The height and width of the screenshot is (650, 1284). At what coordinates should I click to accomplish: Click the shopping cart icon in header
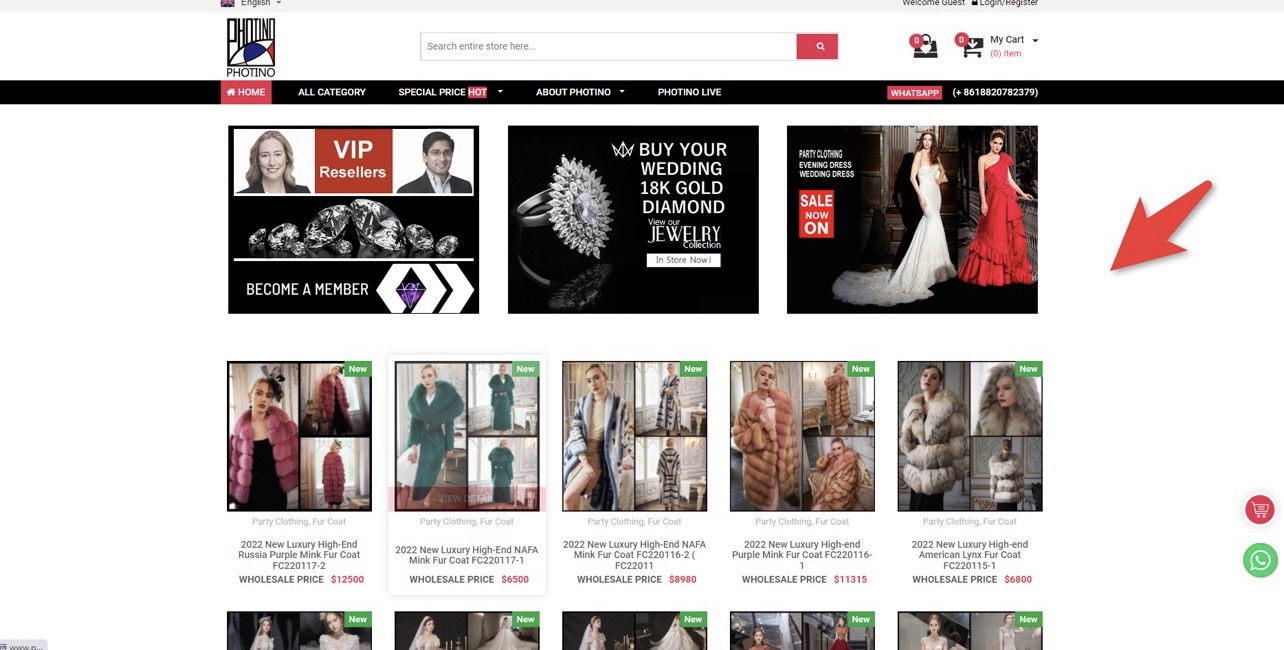pos(970,46)
